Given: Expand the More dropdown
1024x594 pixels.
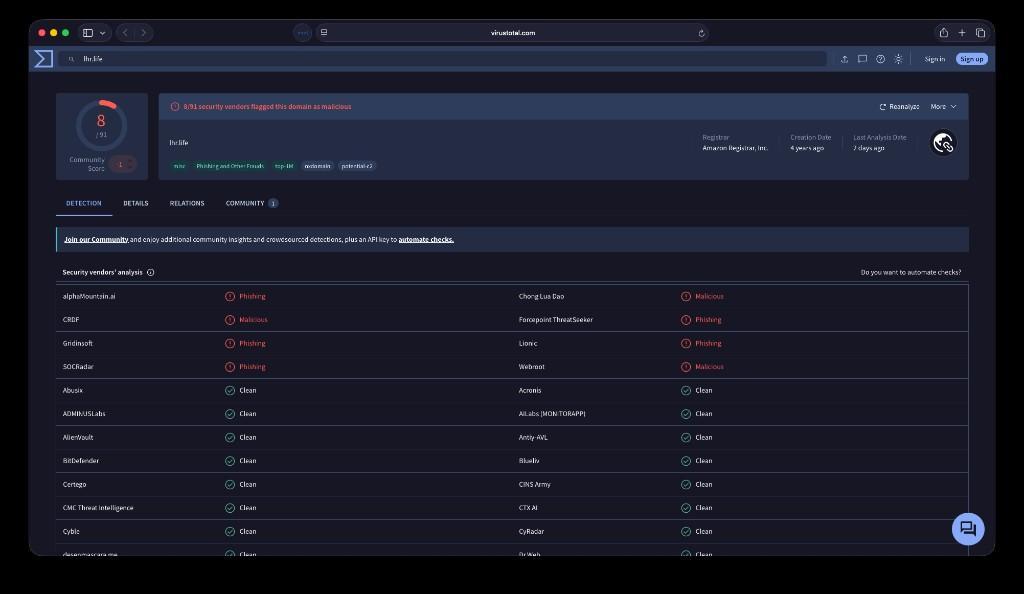Looking at the screenshot, I should 944,106.
